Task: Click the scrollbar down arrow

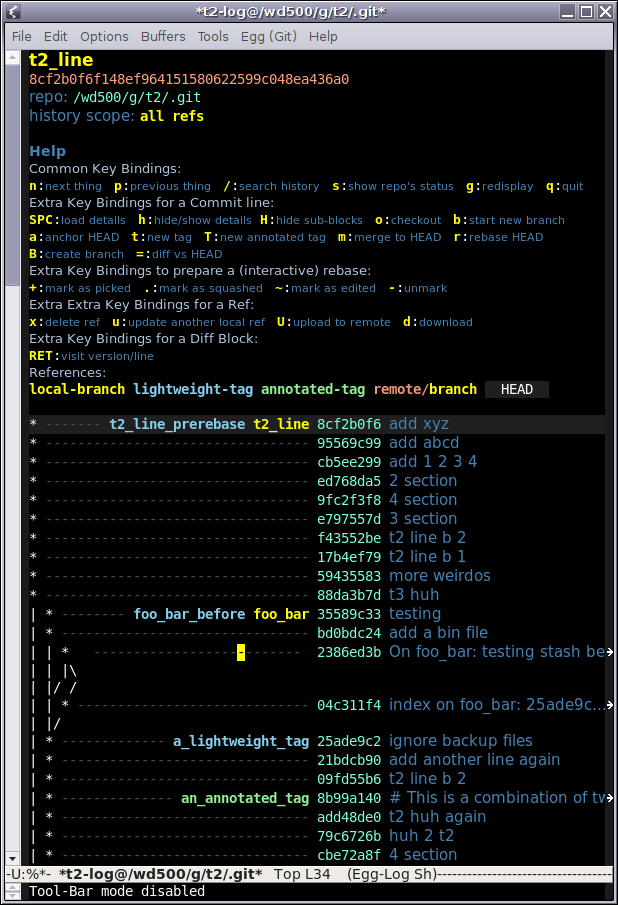Action: click(12, 858)
